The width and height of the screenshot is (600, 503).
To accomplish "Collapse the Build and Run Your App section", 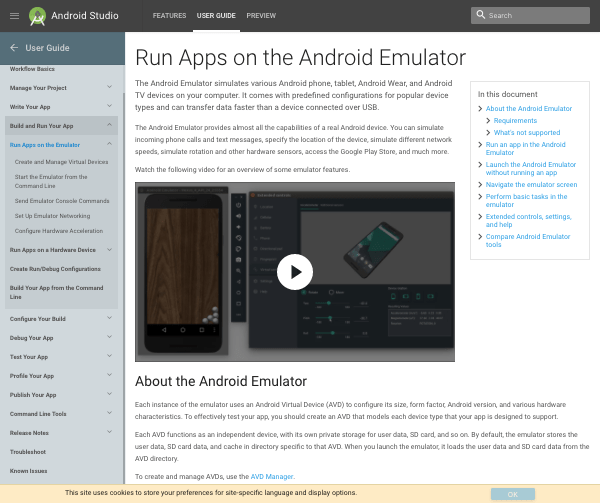I will click(109, 125).
